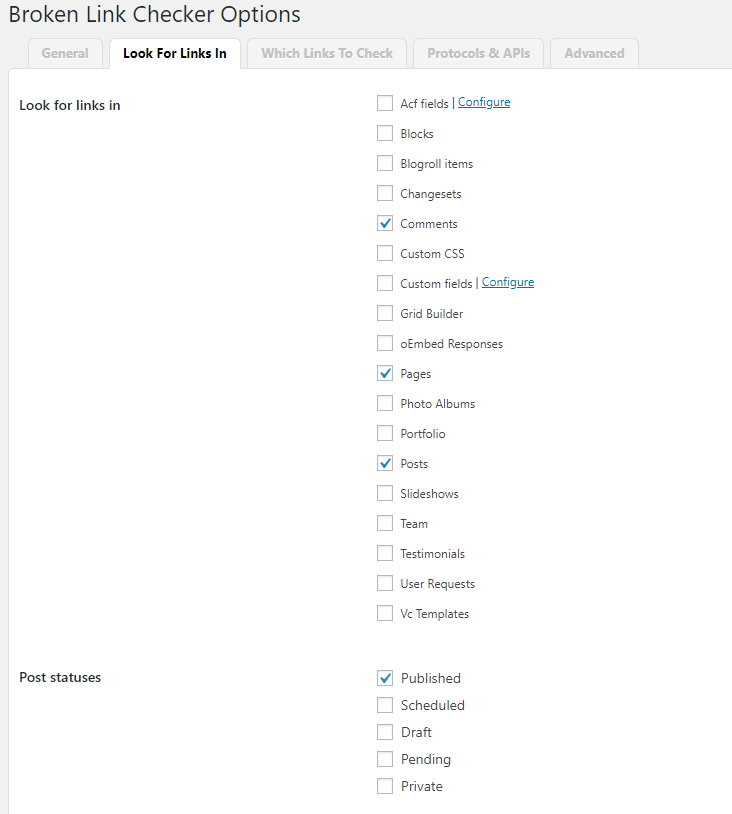Uncheck the Posts checkbox
Screen dimensions: 732x814
point(385,463)
